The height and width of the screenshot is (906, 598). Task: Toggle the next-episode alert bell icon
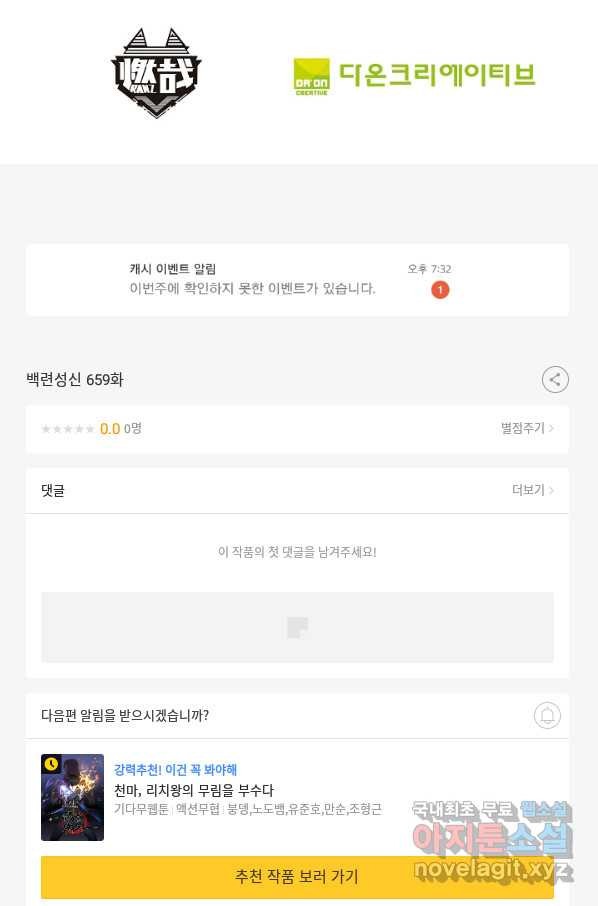point(547,715)
